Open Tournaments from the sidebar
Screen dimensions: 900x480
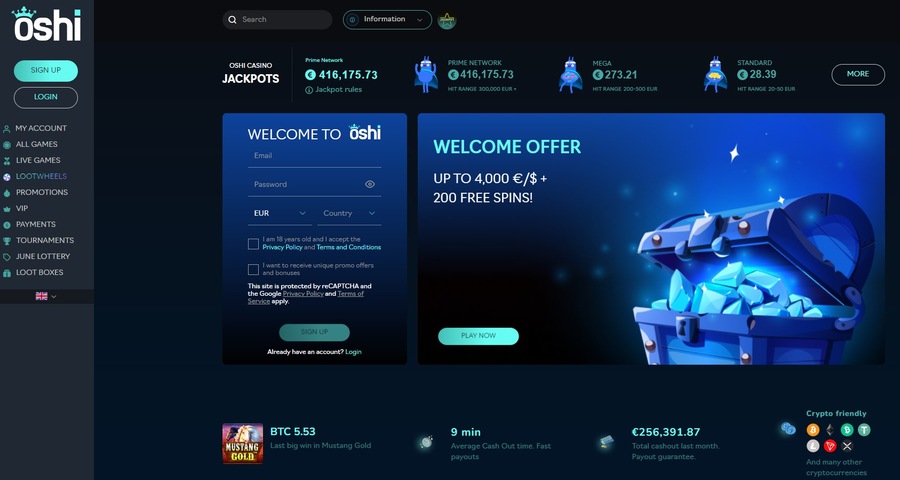click(x=45, y=241)
